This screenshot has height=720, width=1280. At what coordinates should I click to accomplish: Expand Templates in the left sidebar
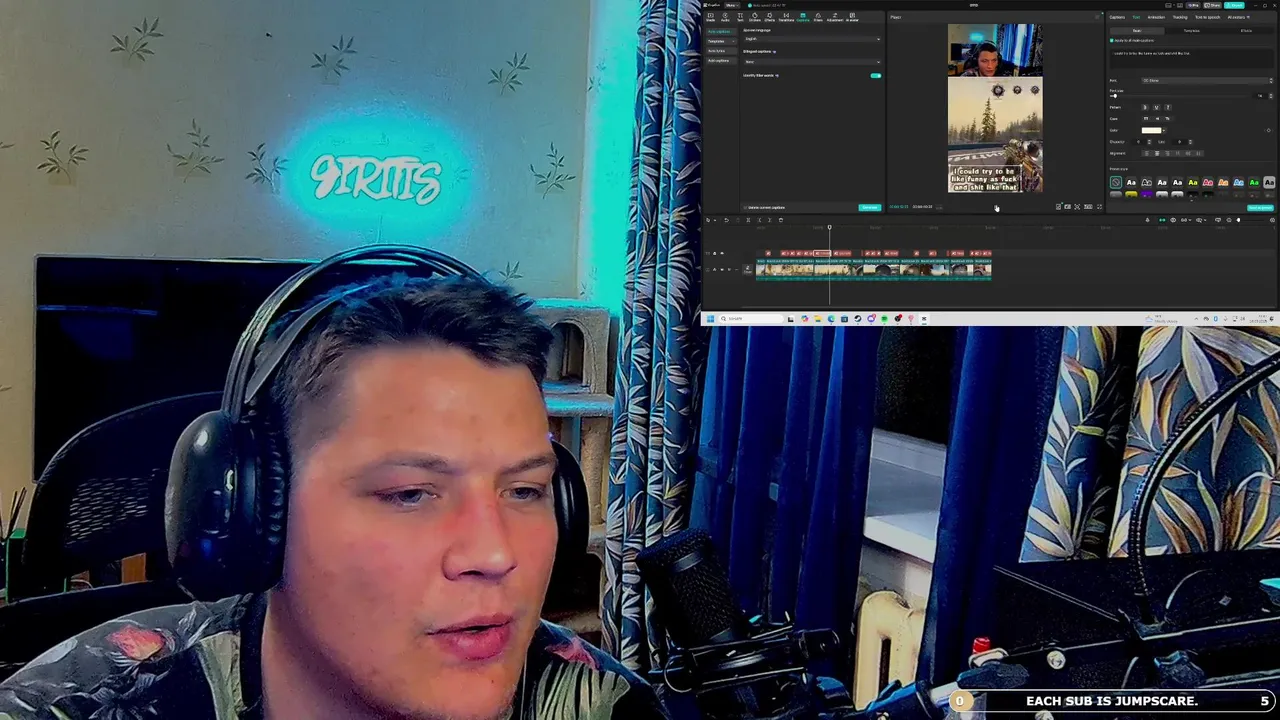(721, 41)
